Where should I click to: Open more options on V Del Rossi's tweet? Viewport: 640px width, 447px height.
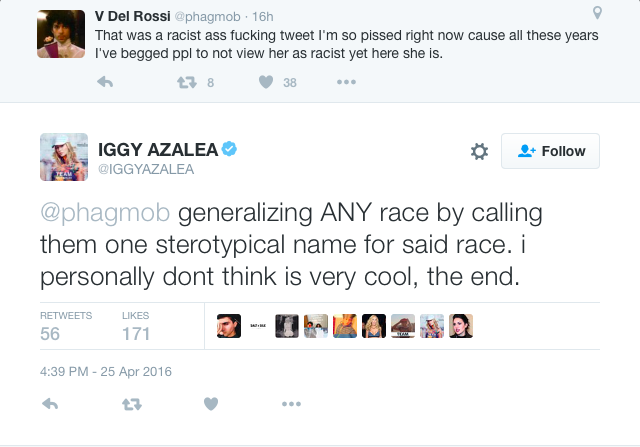[346, 83]
